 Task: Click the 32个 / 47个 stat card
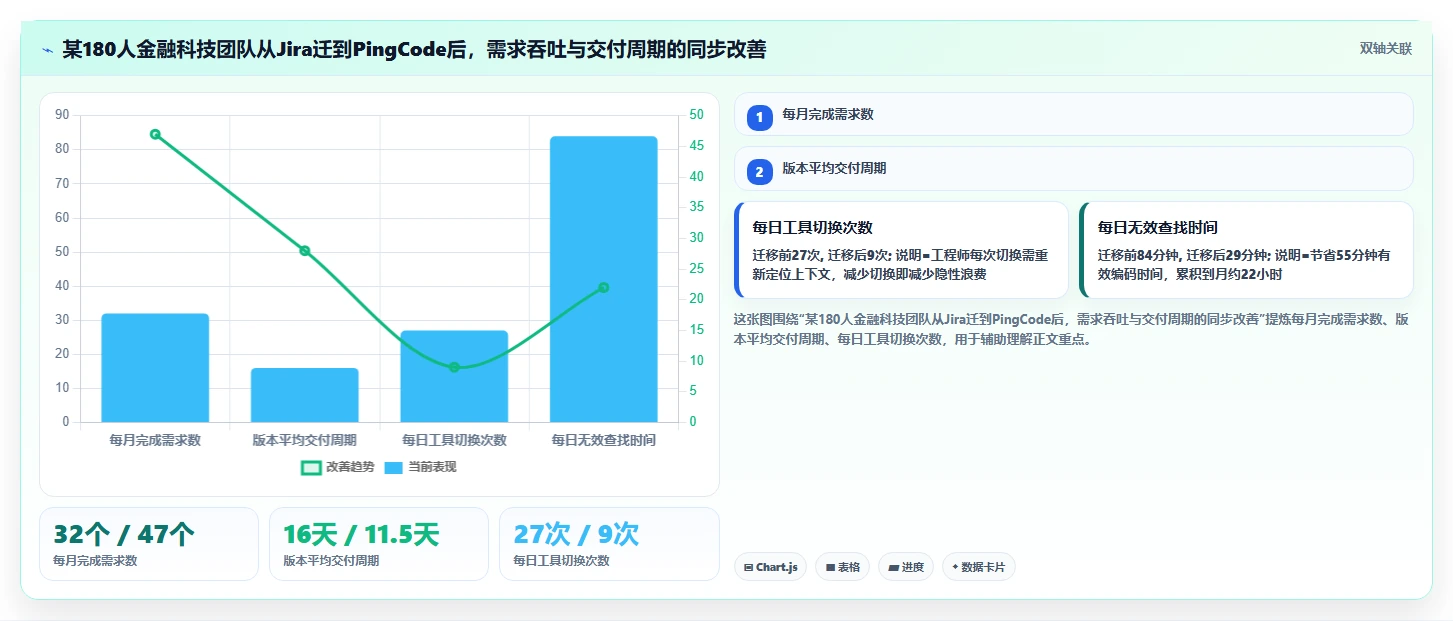point(149,544)
